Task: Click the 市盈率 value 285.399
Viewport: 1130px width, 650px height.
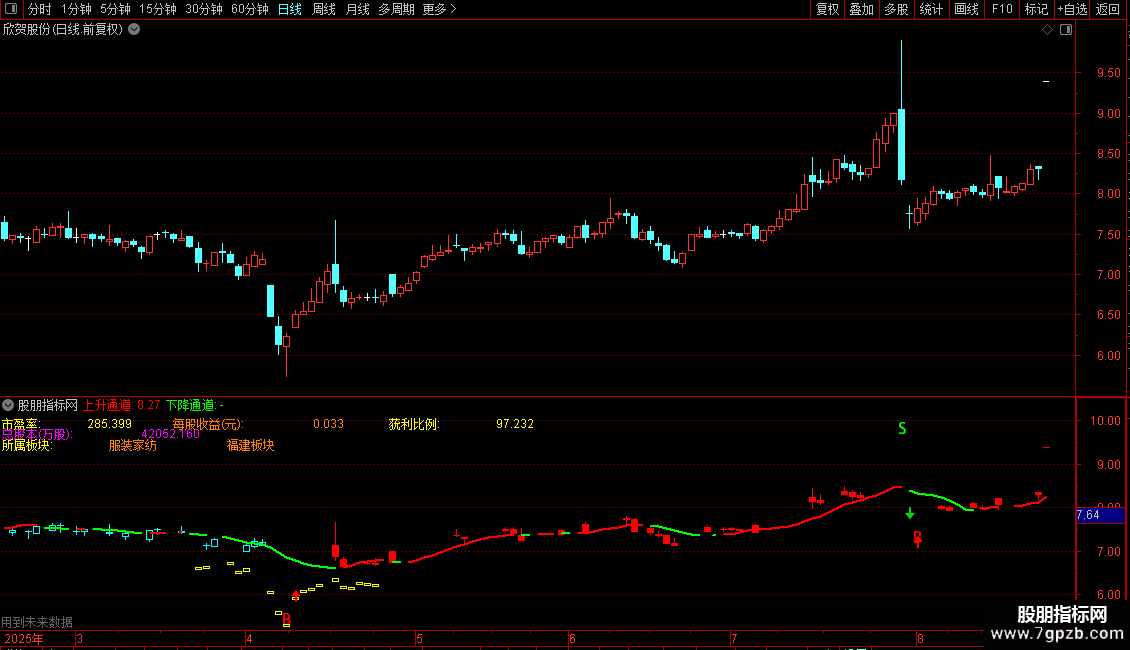Action: point(110,424)
